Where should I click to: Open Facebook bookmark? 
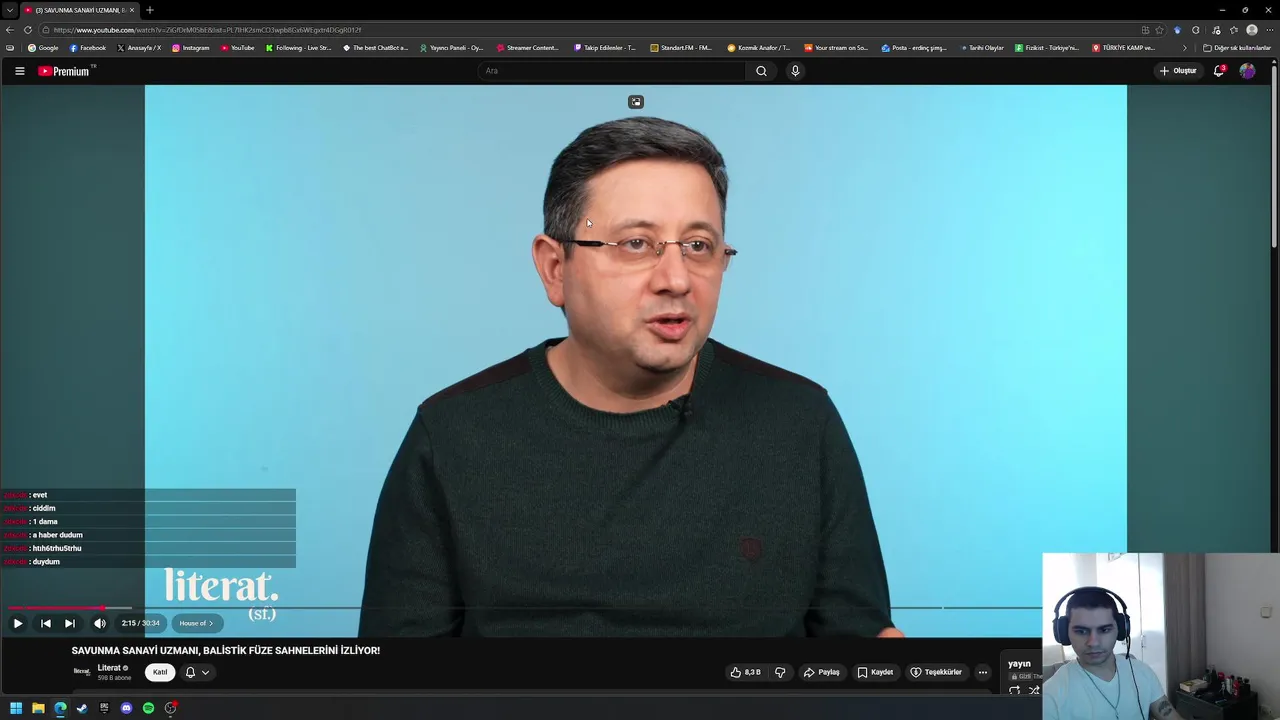88,48
